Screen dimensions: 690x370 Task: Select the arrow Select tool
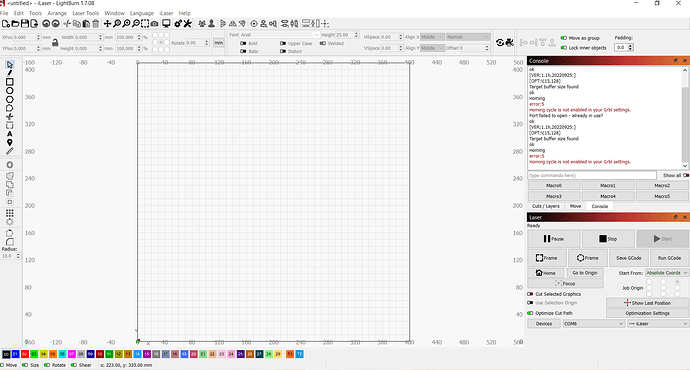click(10, 65)
